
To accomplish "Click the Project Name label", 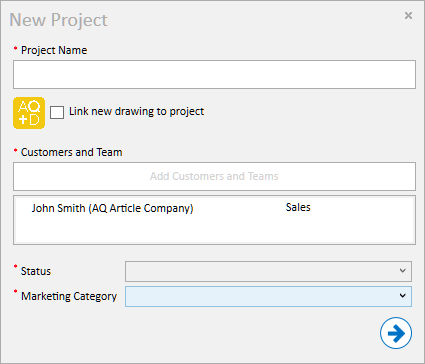I will click(x=54, y=50).
